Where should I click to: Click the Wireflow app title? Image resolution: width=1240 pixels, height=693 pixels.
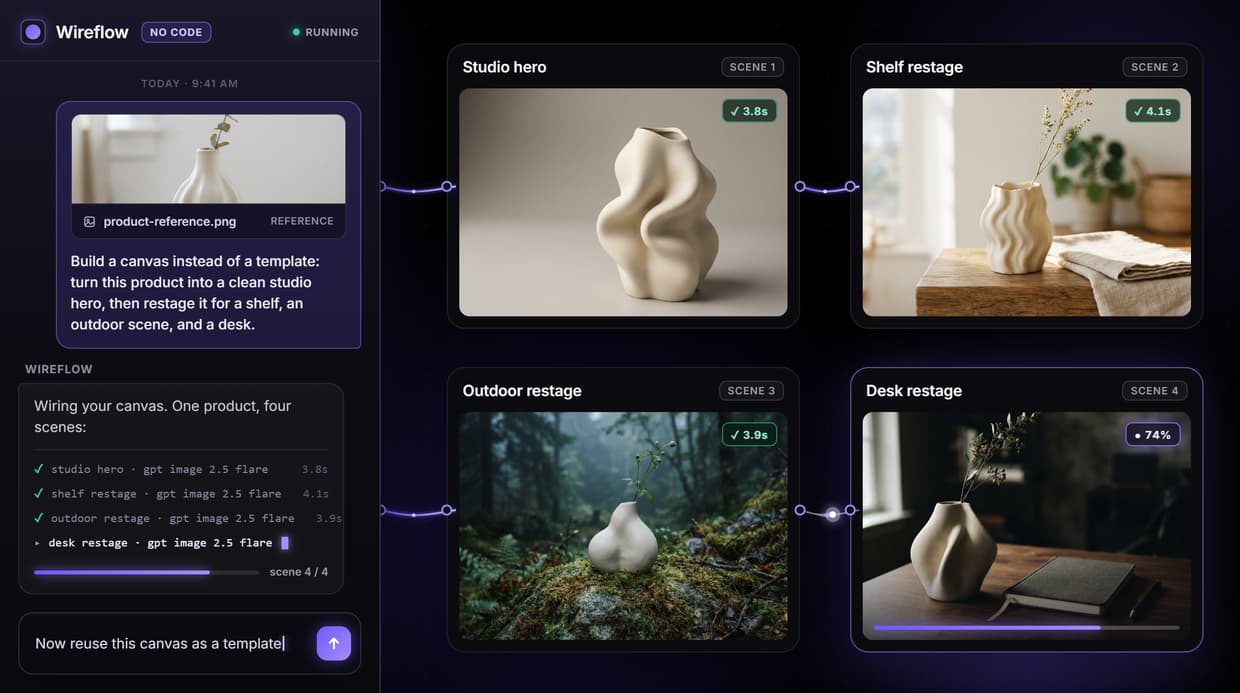92,32
